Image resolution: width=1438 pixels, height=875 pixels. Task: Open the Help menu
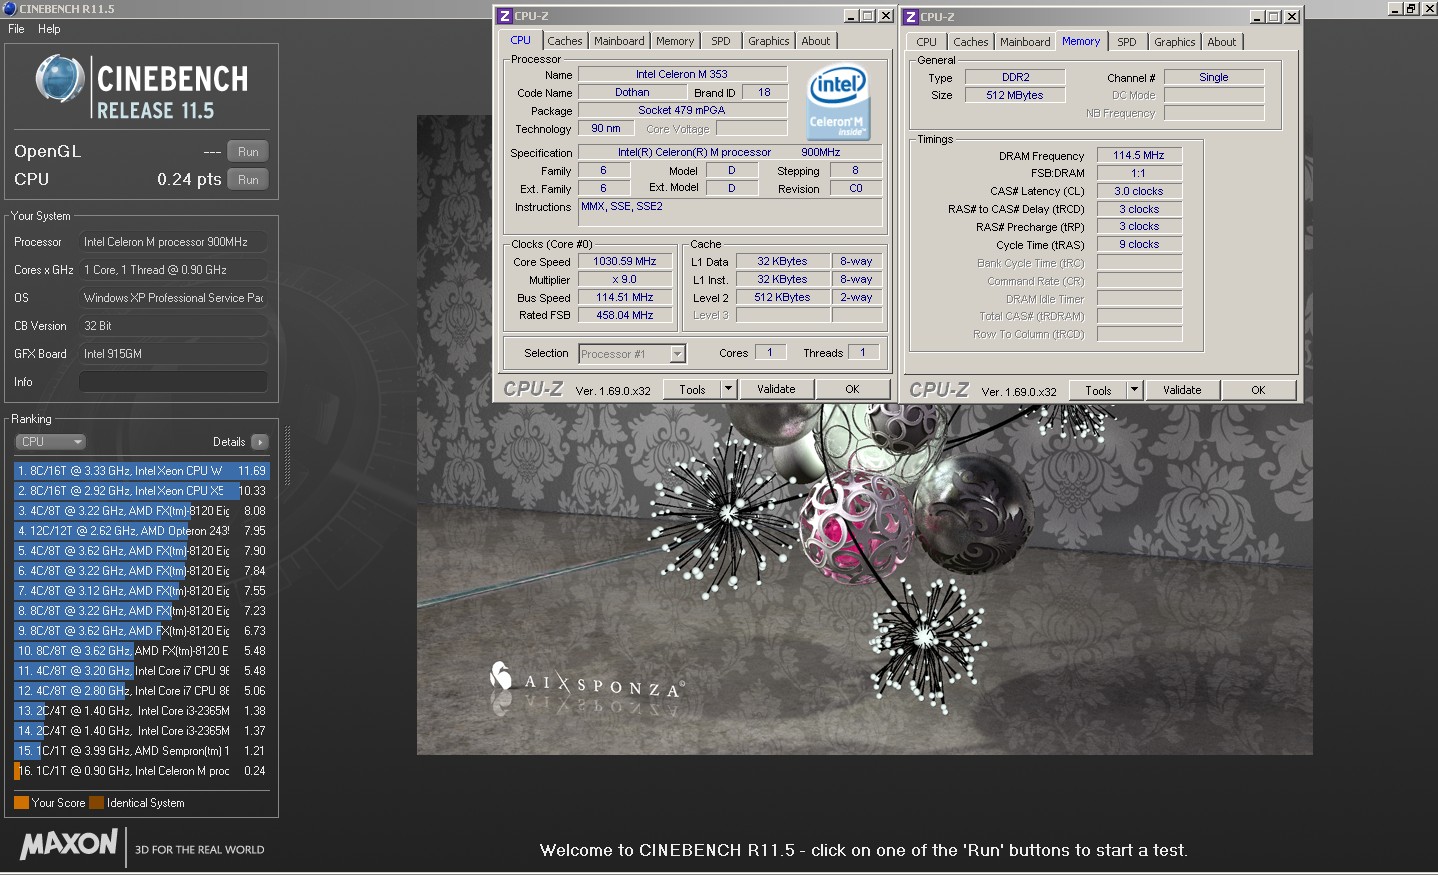49,29
